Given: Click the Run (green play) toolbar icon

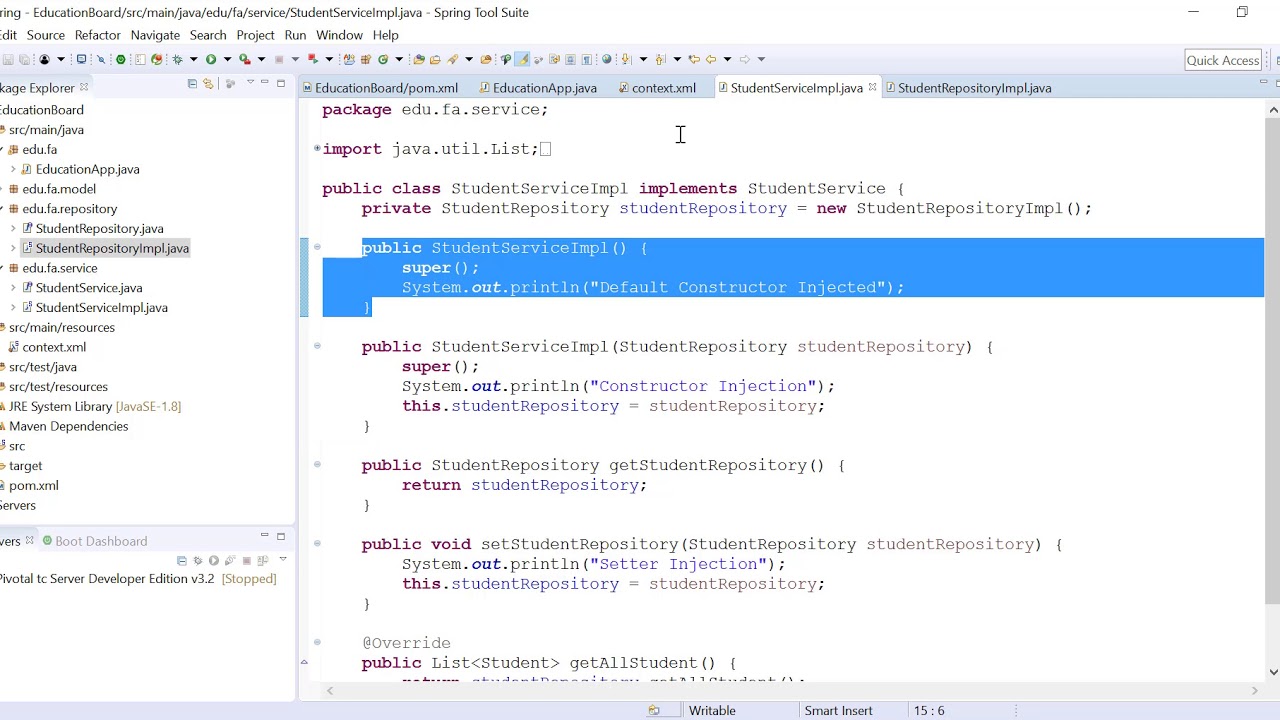Looking at the screenshot, I should coord(211,59).
